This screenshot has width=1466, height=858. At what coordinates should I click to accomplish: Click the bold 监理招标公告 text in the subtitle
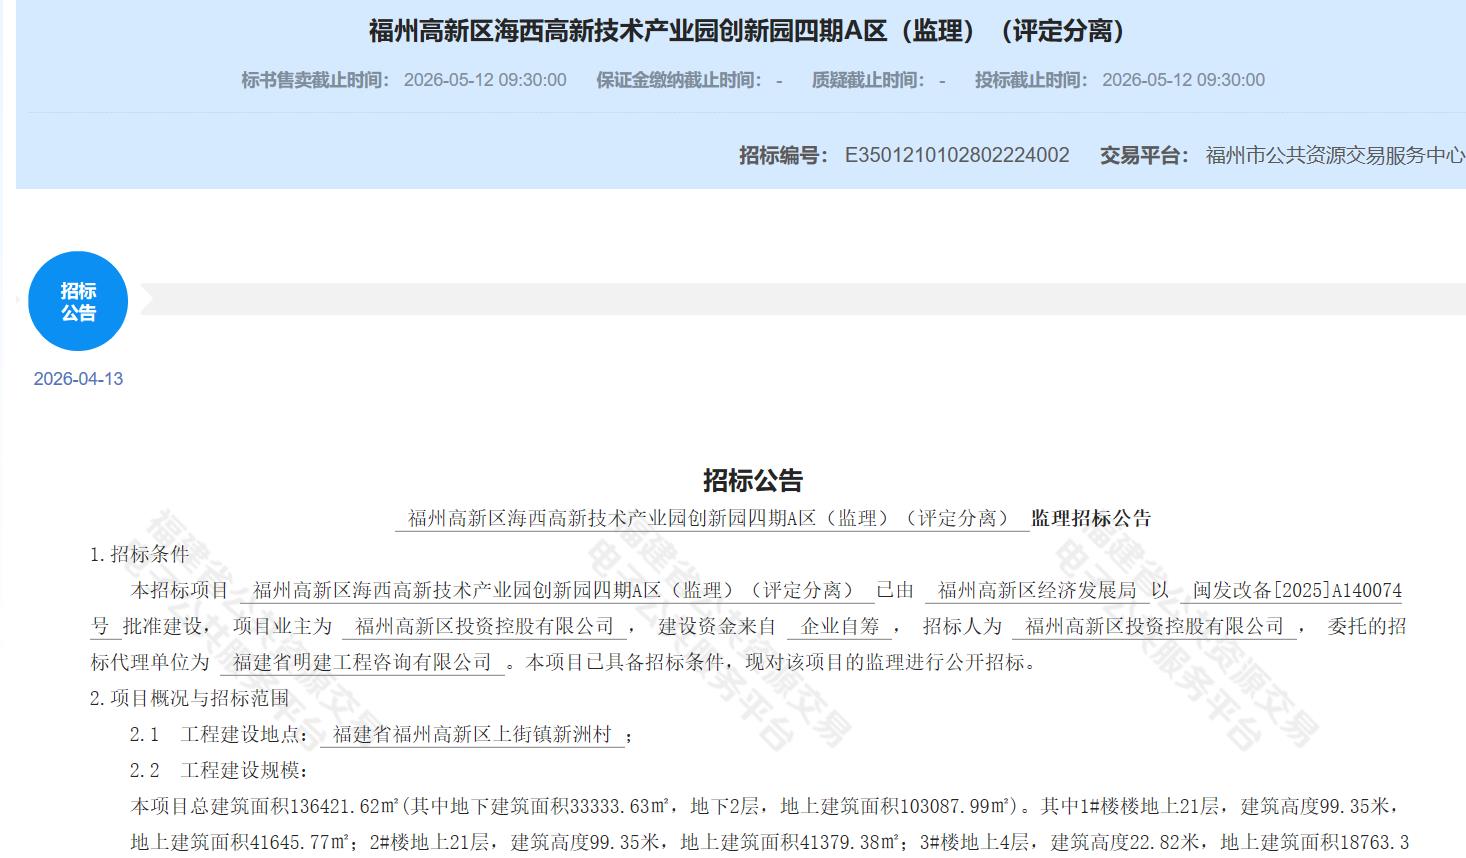1091,518
